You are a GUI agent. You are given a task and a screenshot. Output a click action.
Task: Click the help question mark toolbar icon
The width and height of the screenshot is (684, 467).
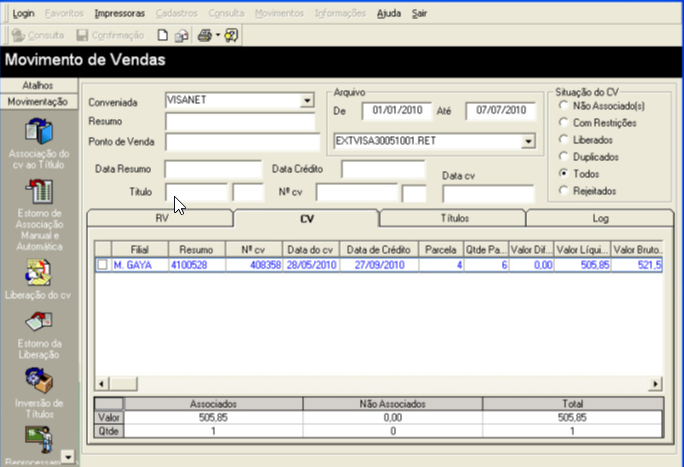click(x=231, y=35)
